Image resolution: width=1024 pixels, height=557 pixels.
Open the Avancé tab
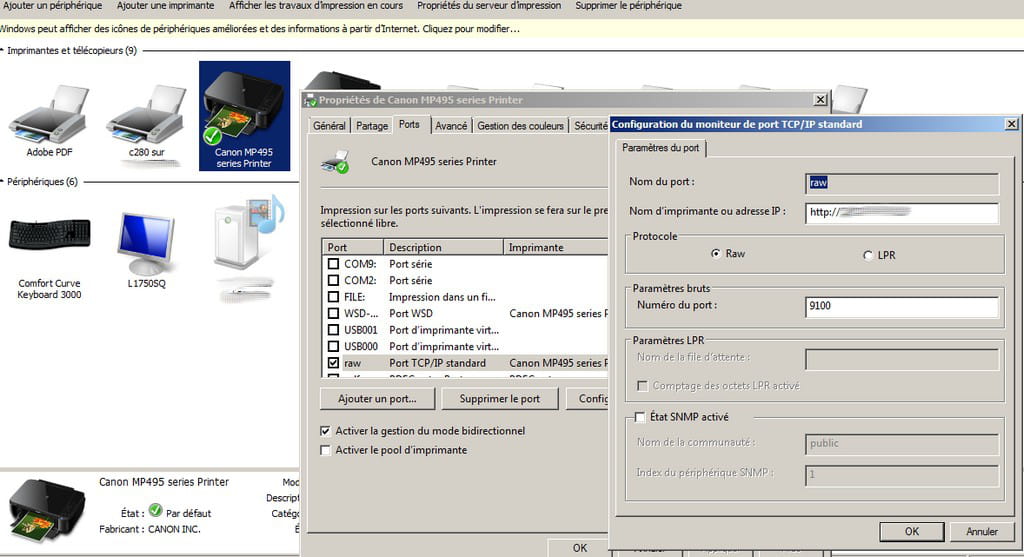pos(451,125)
